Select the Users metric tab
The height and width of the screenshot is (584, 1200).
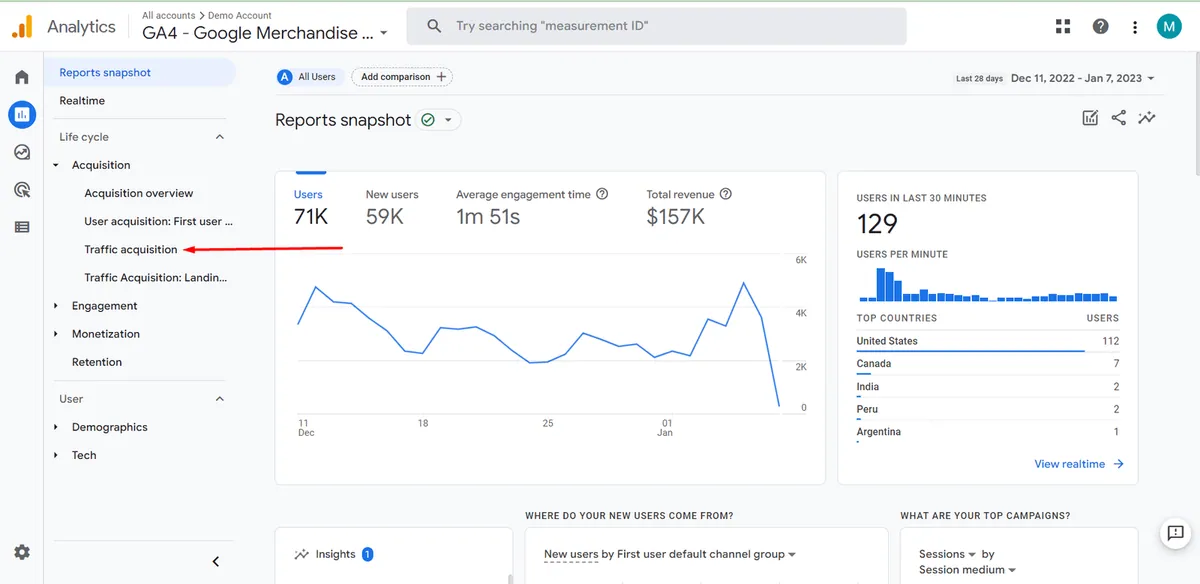312,205
